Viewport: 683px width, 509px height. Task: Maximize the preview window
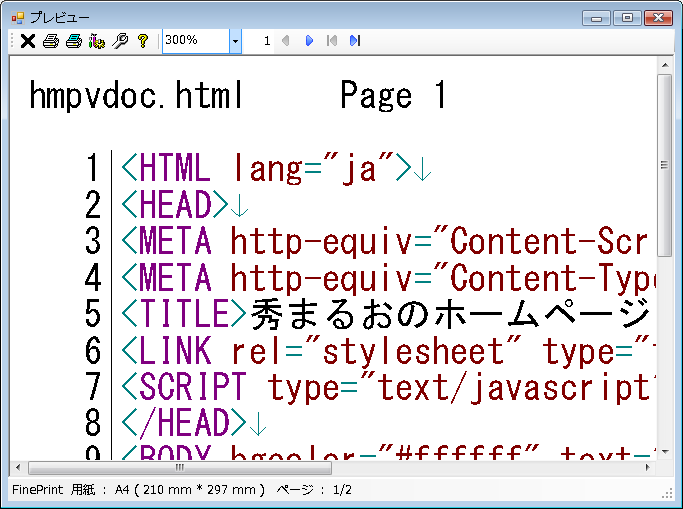(x=628, y=17)
